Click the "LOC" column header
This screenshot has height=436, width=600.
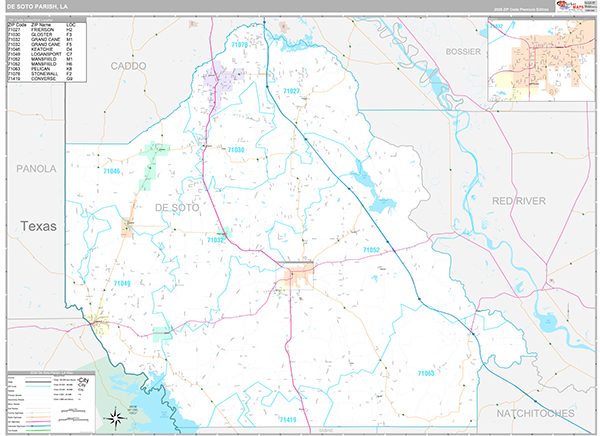point(71,25)
